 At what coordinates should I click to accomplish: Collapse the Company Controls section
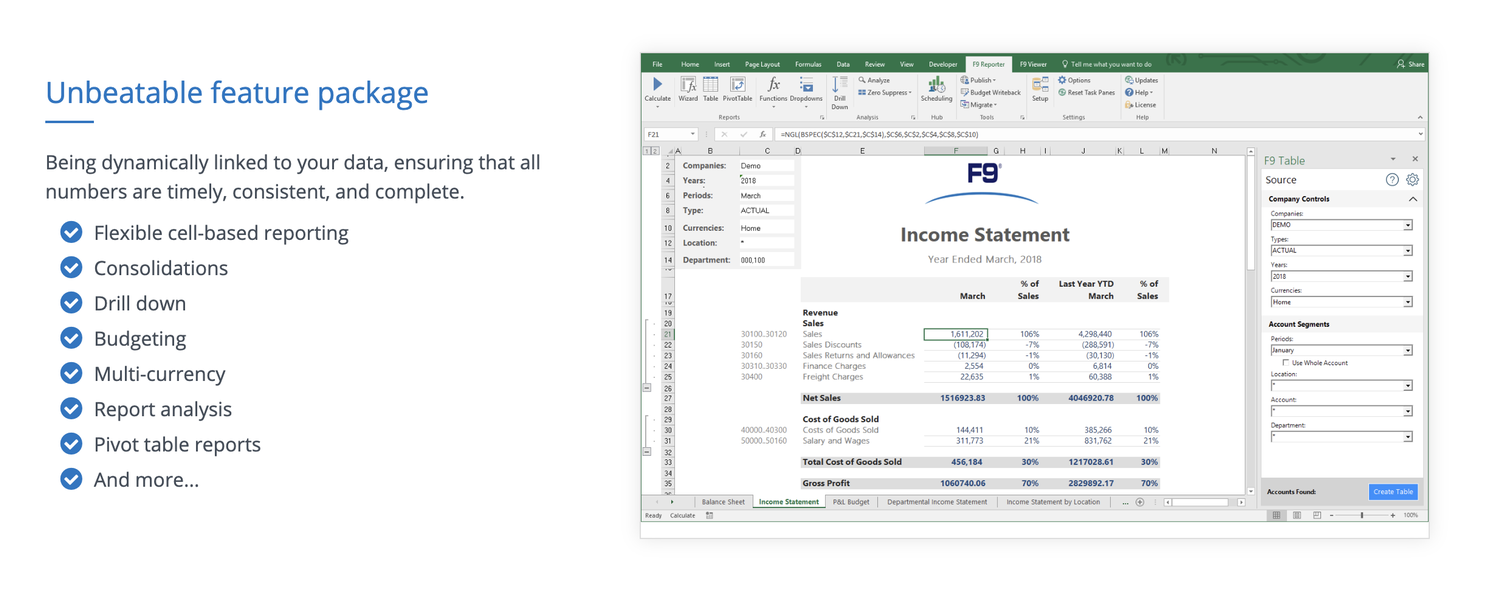(x=1413, y=198)
